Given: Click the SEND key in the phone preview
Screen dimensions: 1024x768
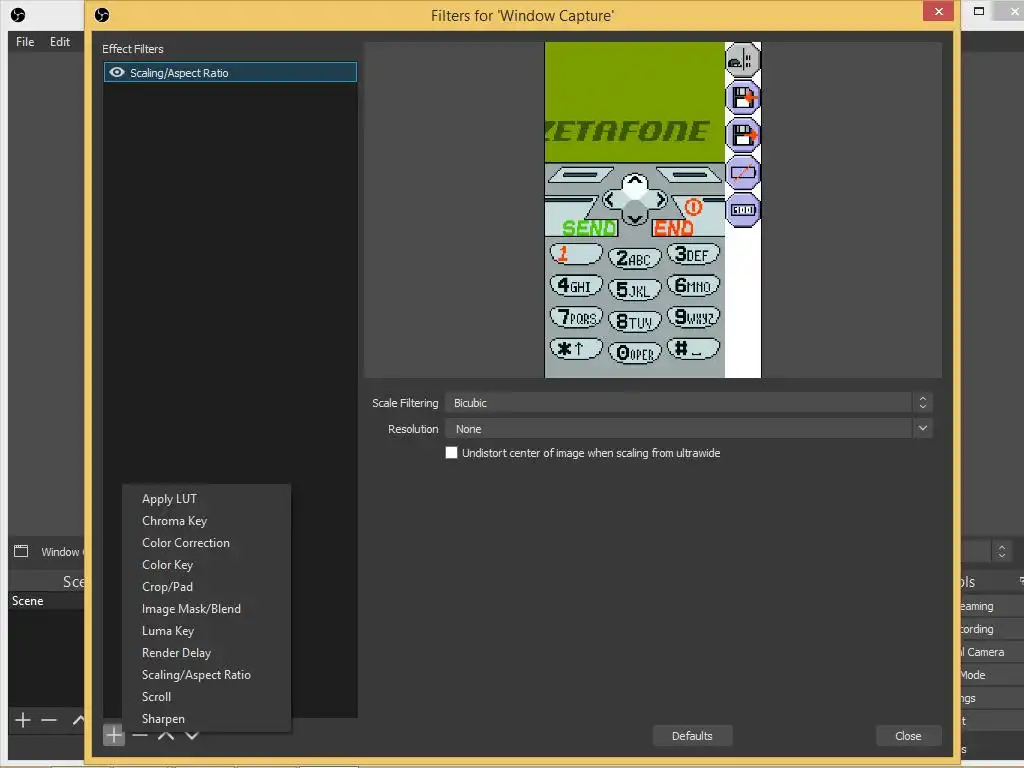Looking at the screenshot, I should (589, 228).
